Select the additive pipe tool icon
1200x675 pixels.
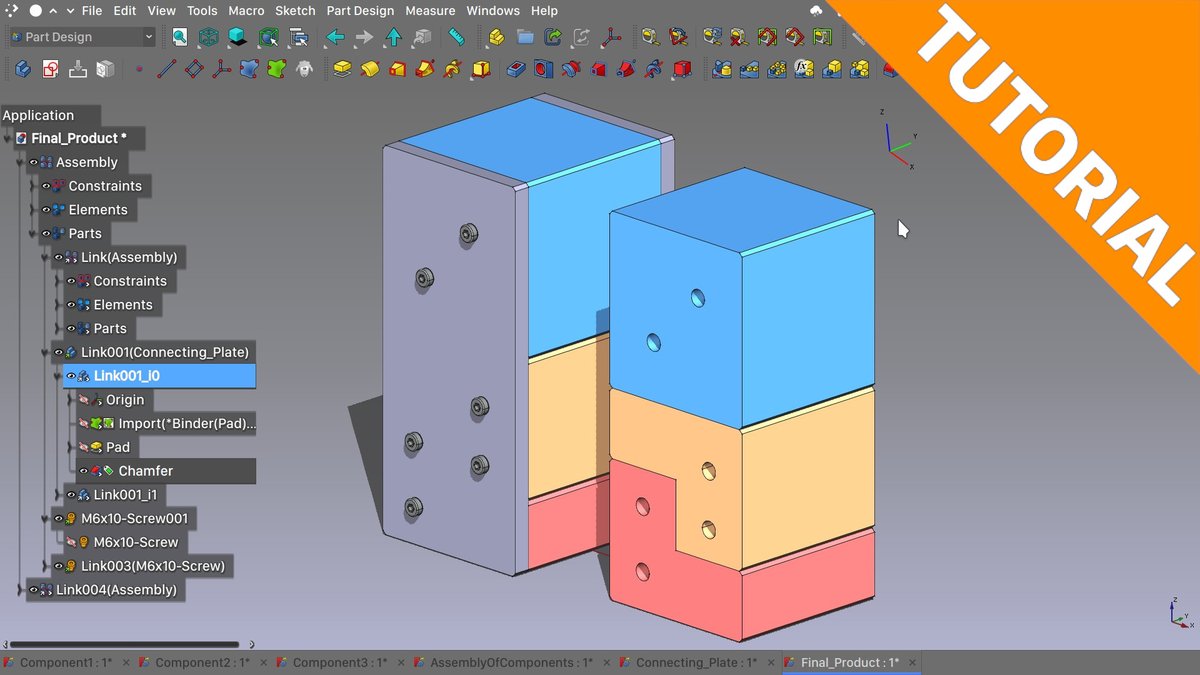(x=425, y=69)
